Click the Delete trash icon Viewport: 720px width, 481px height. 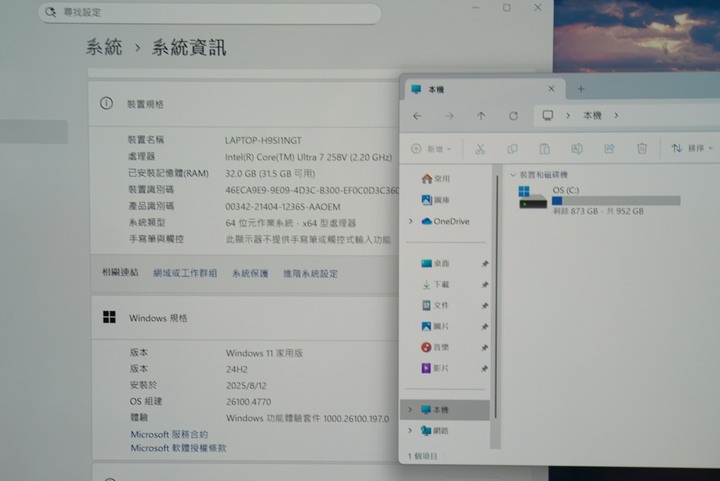(x=642, y=148)
